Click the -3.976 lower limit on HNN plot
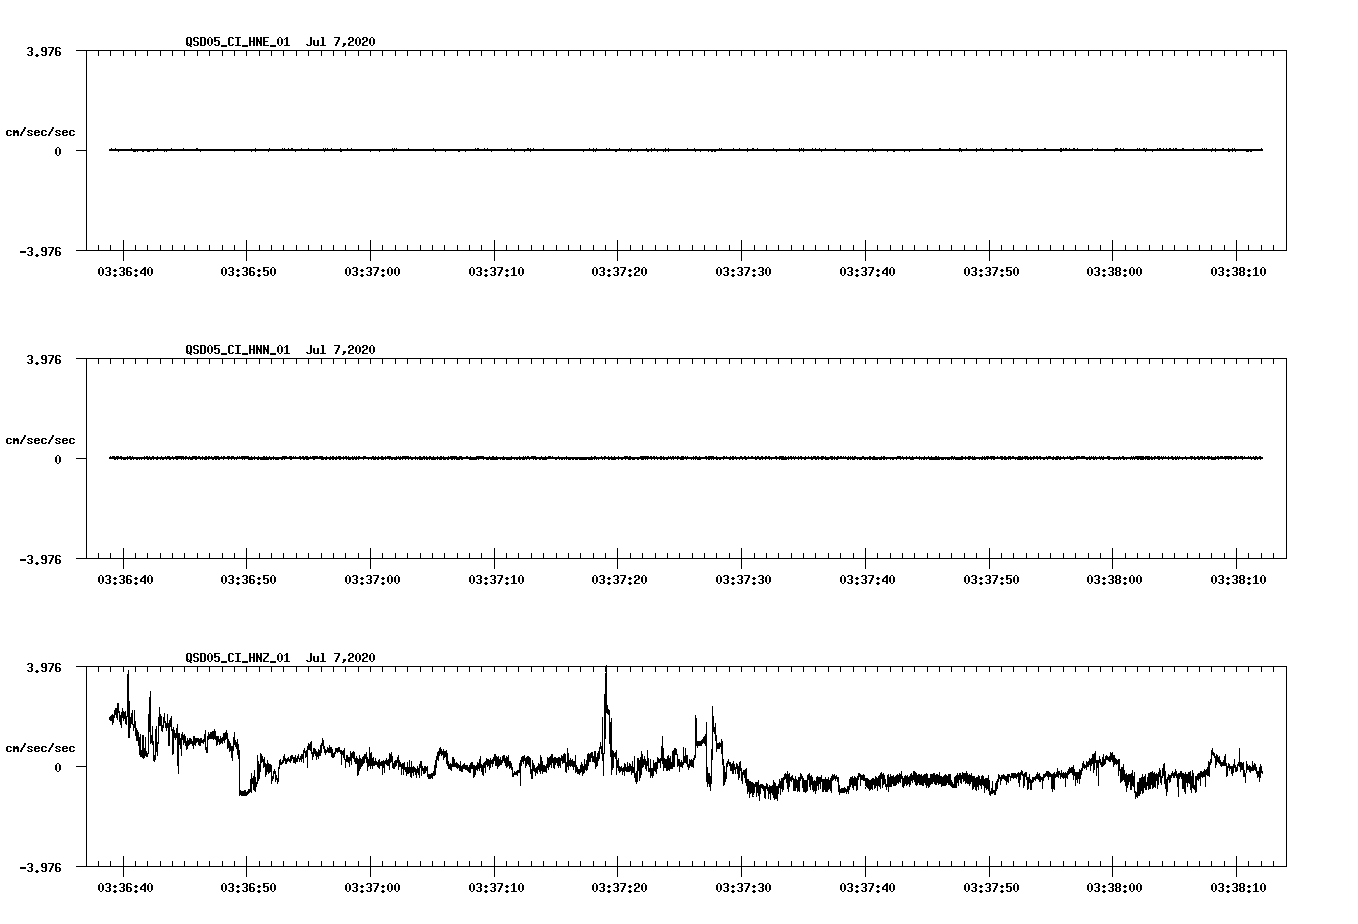The image size is (1358, 924). click(x=40, y=560)
